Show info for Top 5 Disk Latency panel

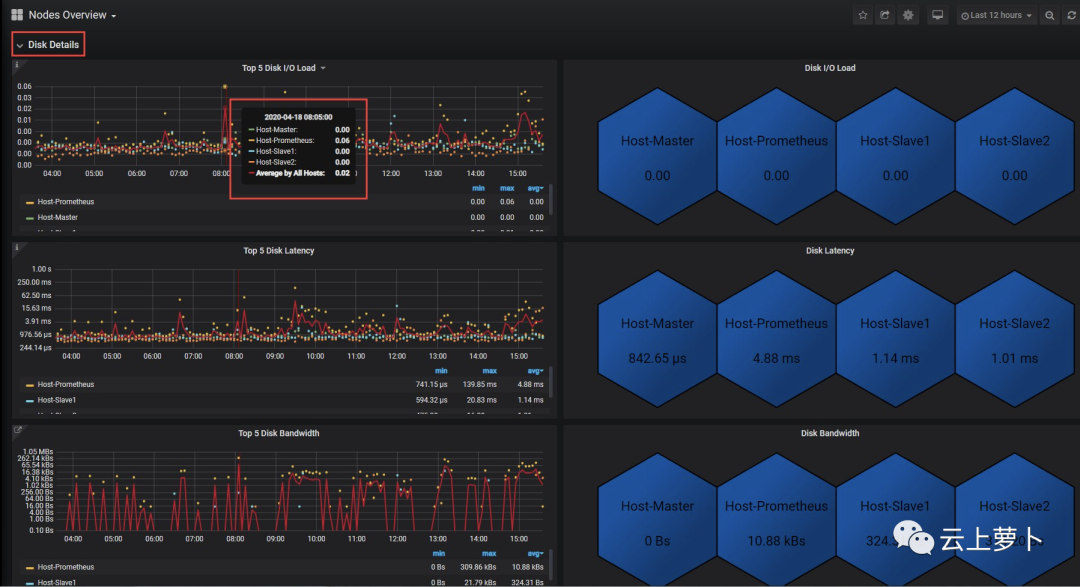point(17,247)
